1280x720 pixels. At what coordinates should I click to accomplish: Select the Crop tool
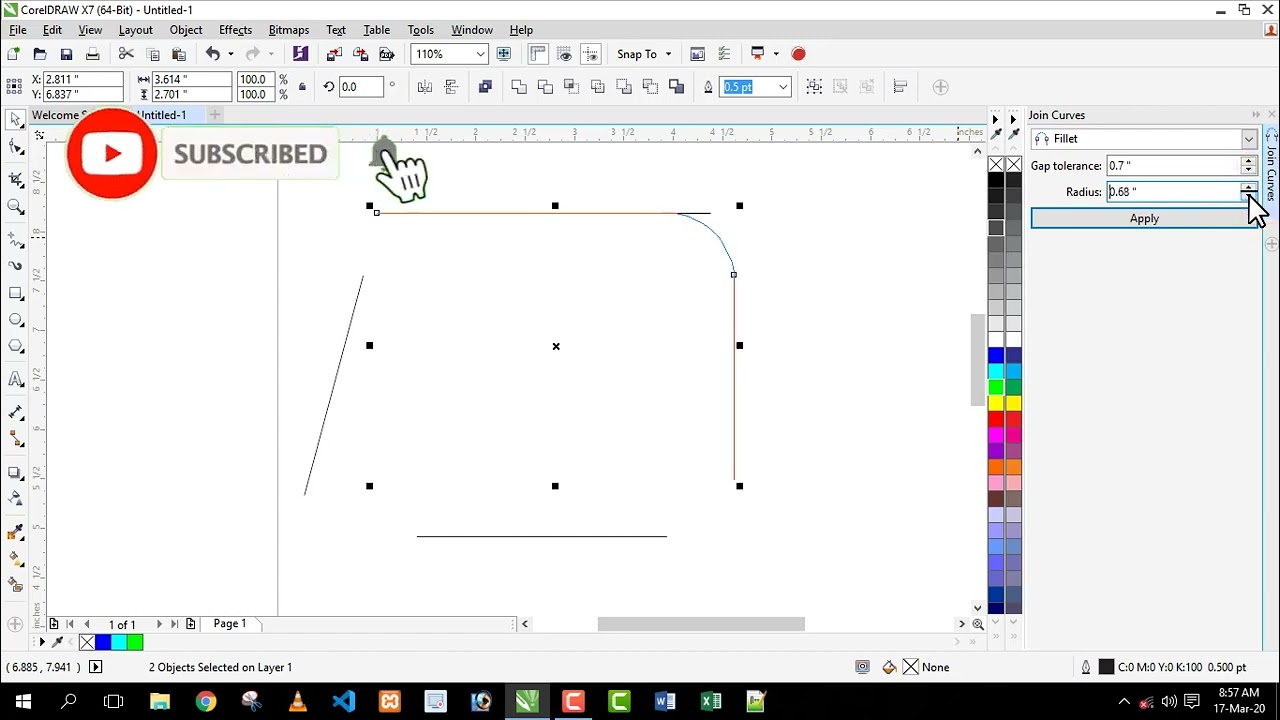tap(16, 180)
